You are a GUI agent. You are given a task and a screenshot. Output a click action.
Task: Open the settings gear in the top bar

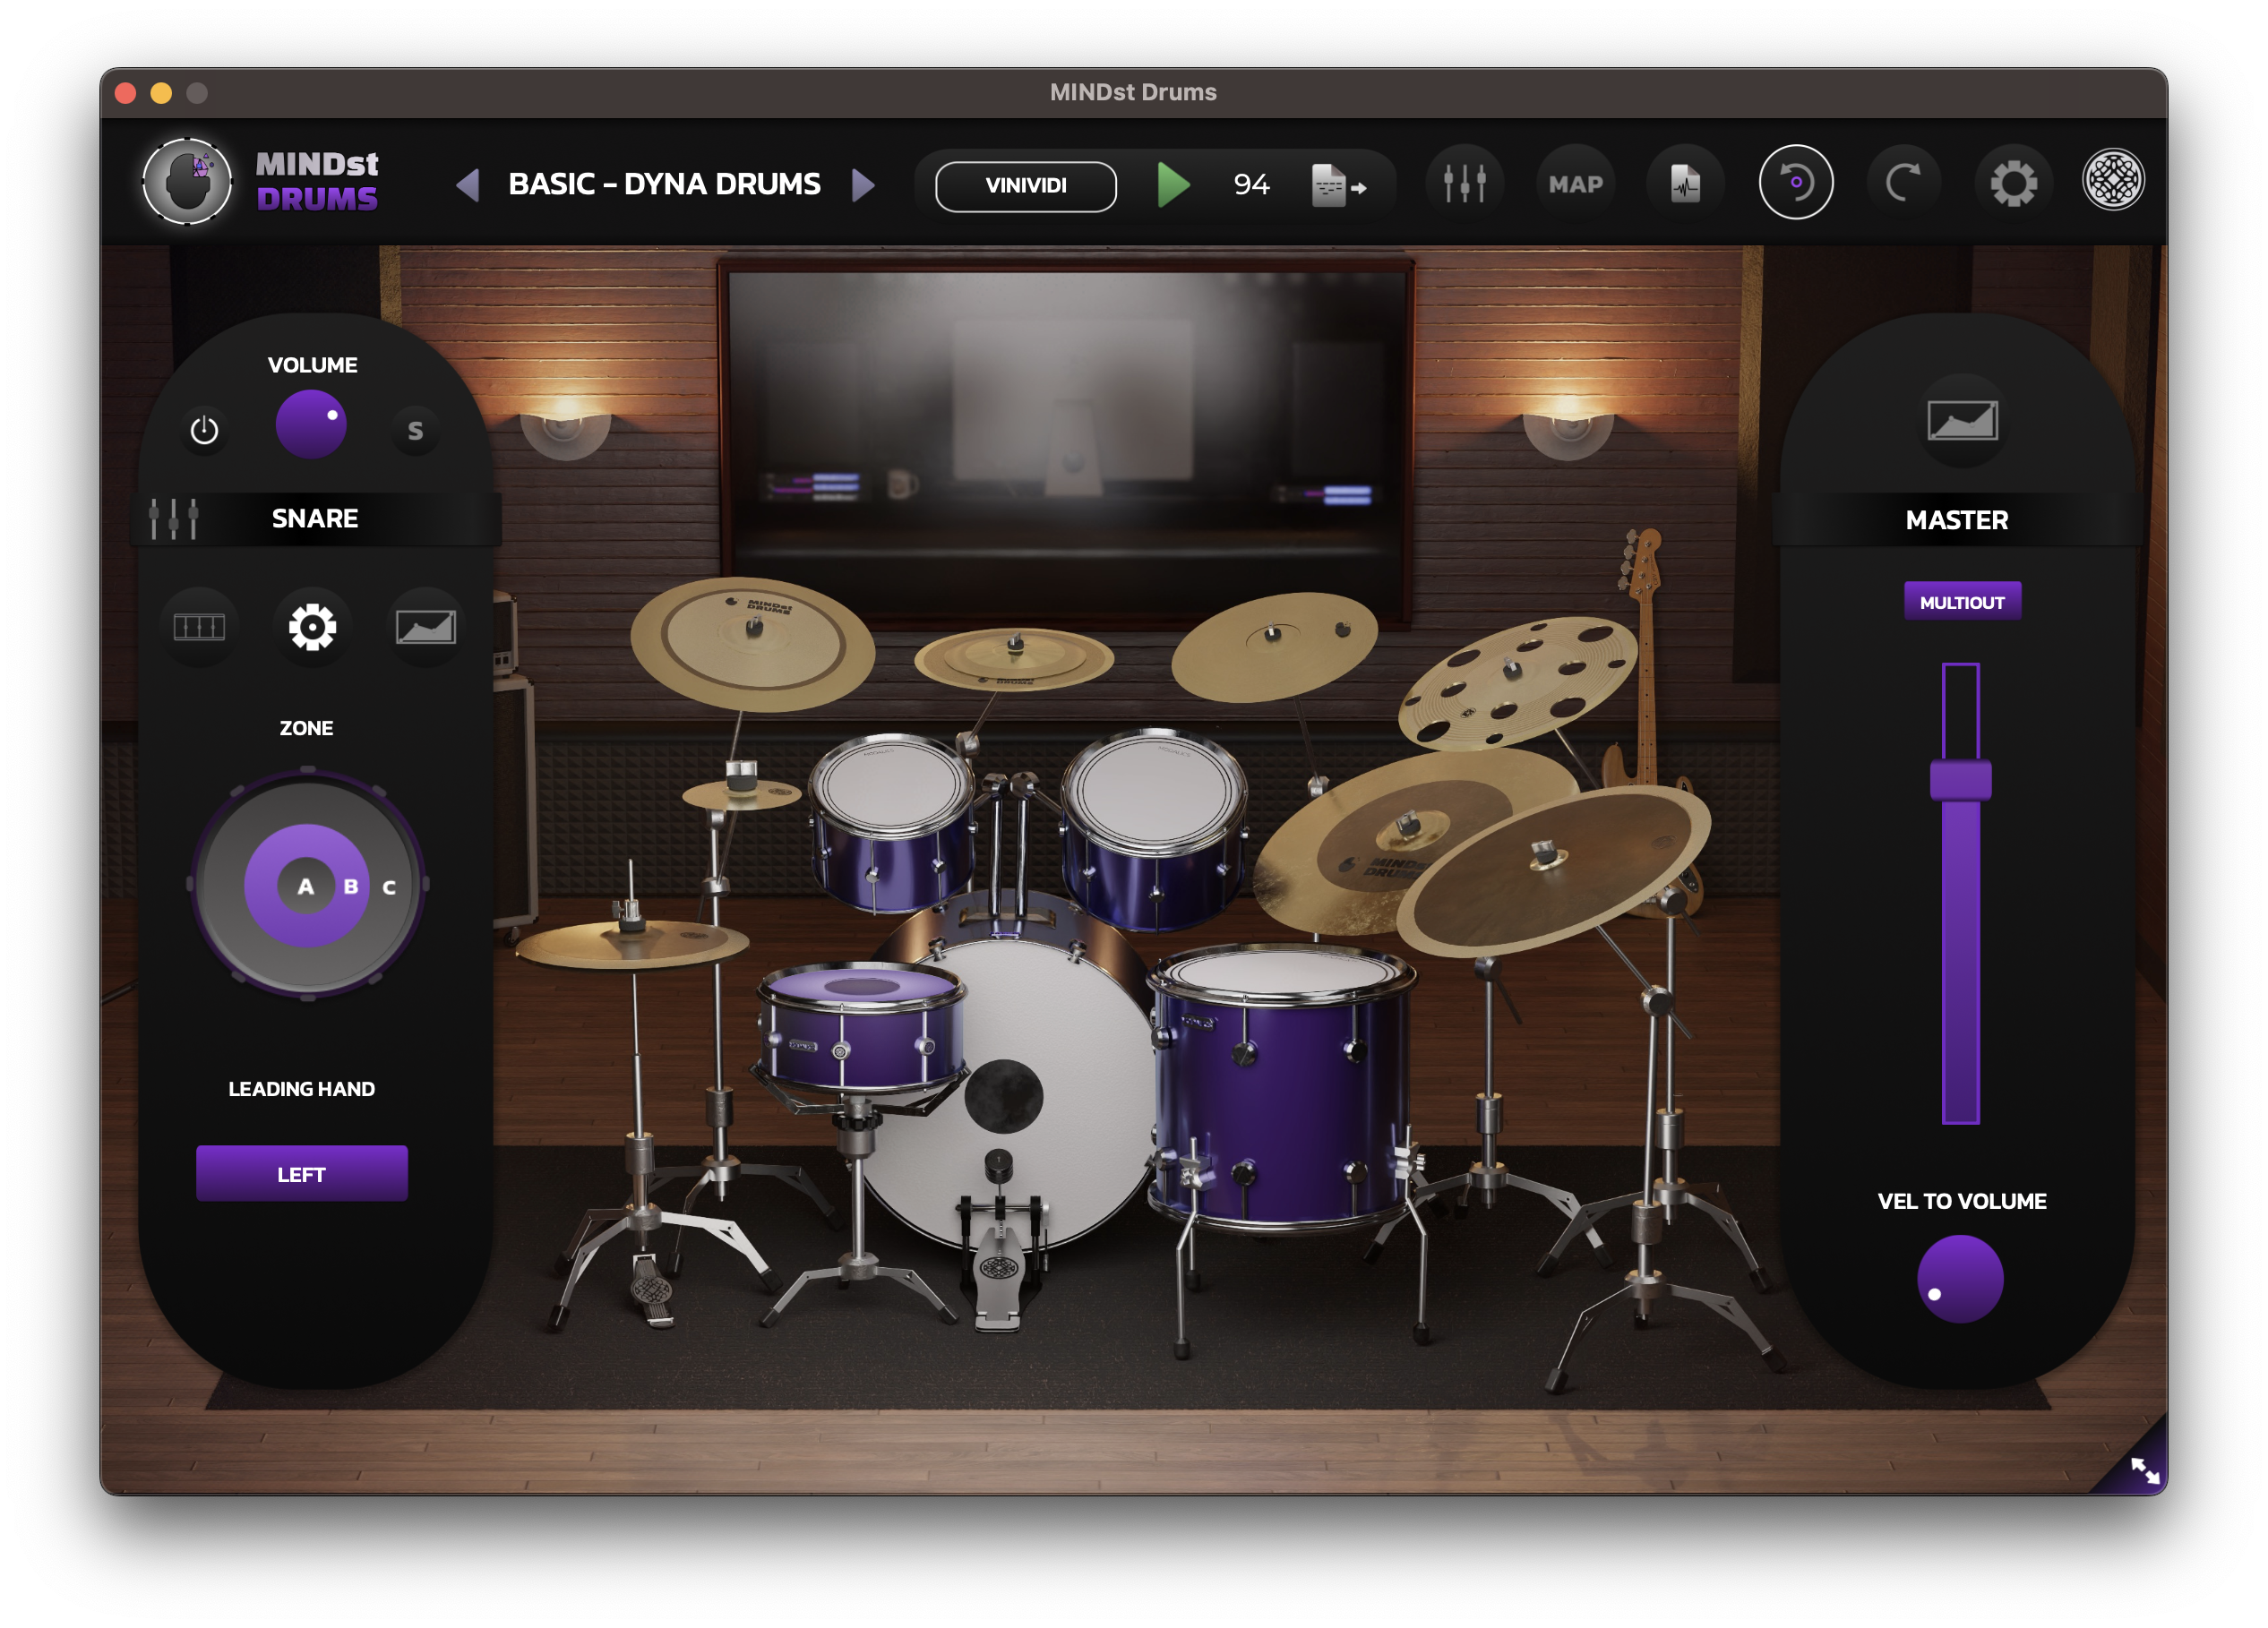(x=2013, y=184)
